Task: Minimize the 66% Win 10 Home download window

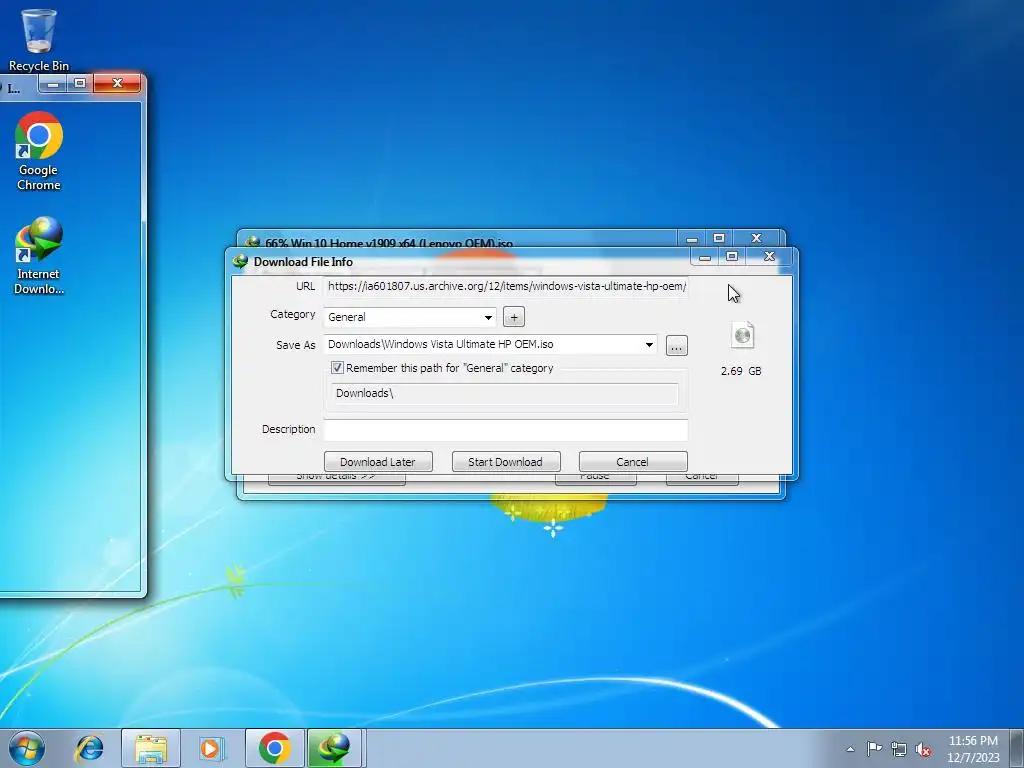Action: pyautogui.click(x=692, y=238)
